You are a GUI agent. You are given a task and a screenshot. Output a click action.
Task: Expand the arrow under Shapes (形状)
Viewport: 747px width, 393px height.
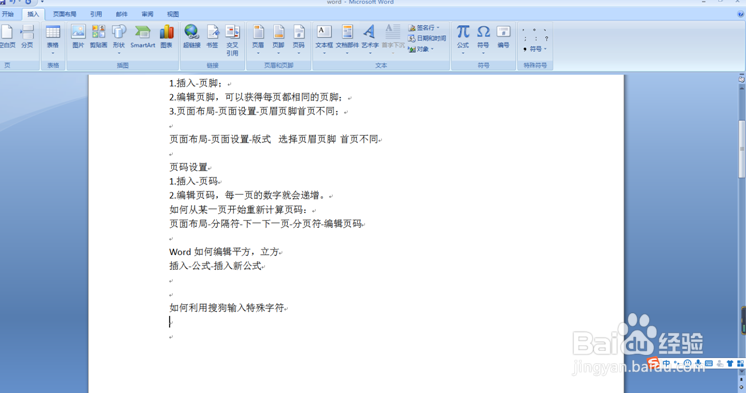pos(119,53)
